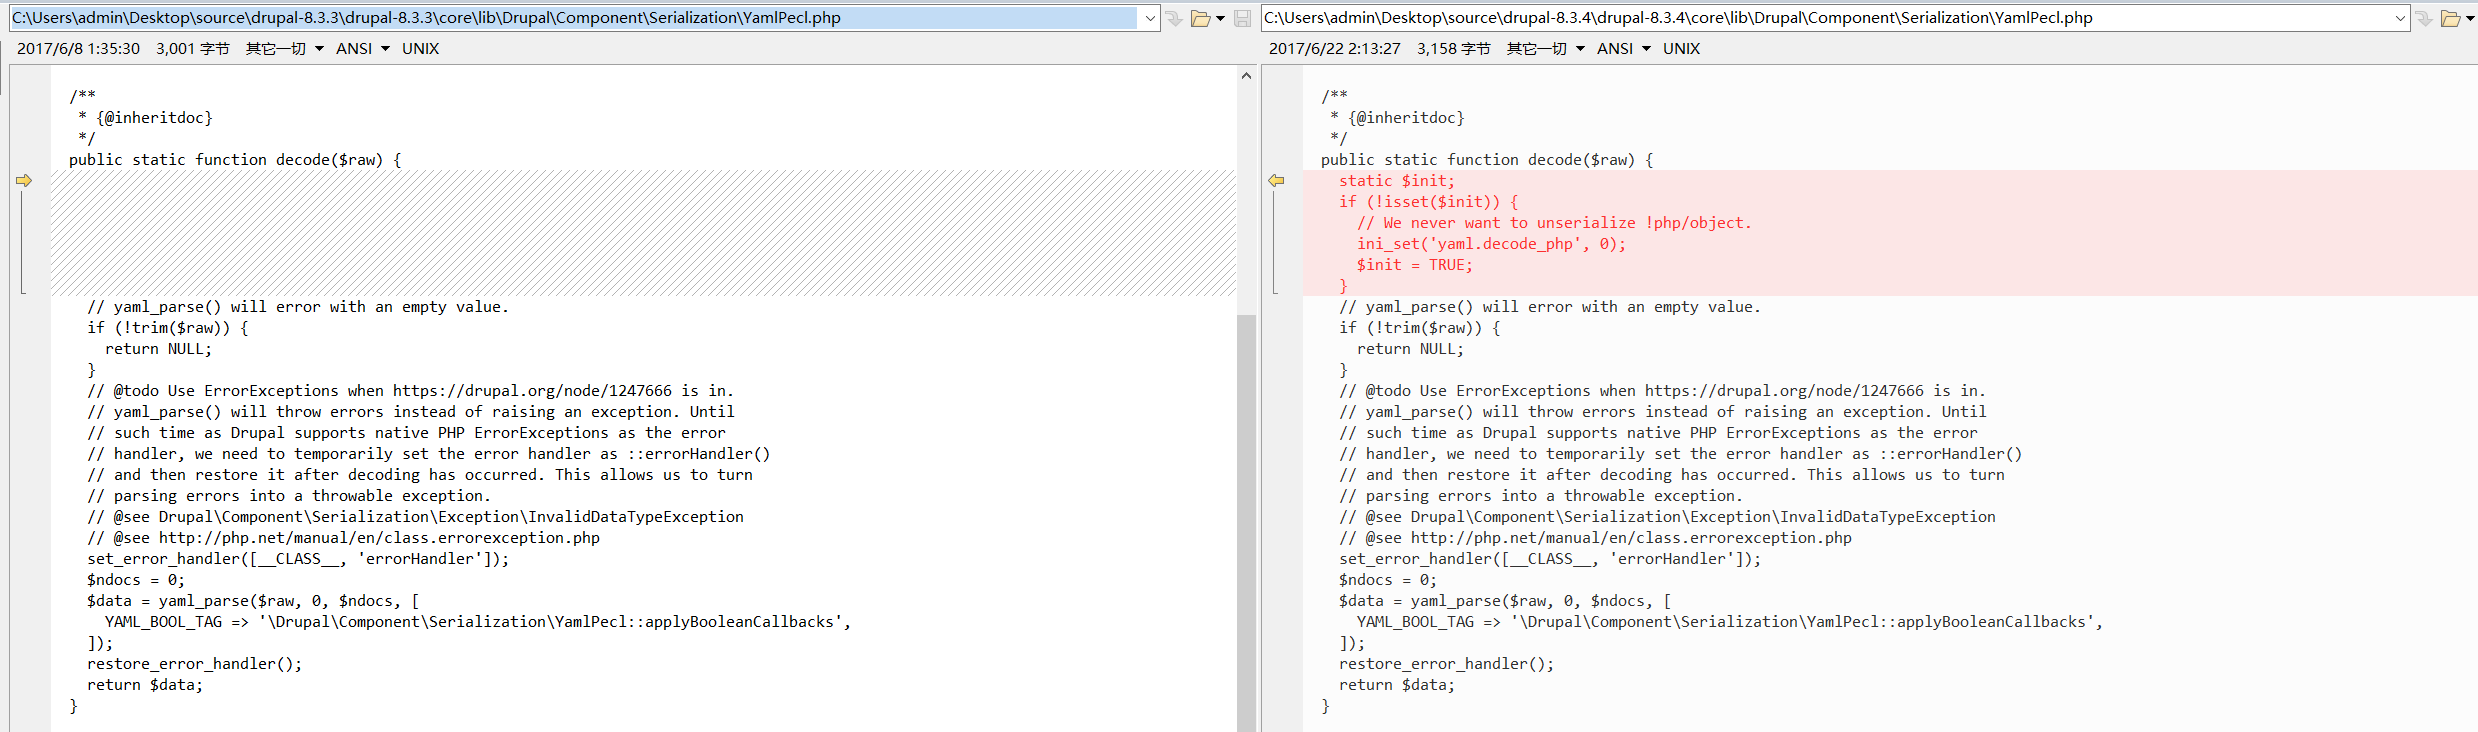Click the ini_set('yaml.decode_php', 0); line
Image resolution: width=2478 pixels, height=732 pixels.
(x=1491, y=244)
